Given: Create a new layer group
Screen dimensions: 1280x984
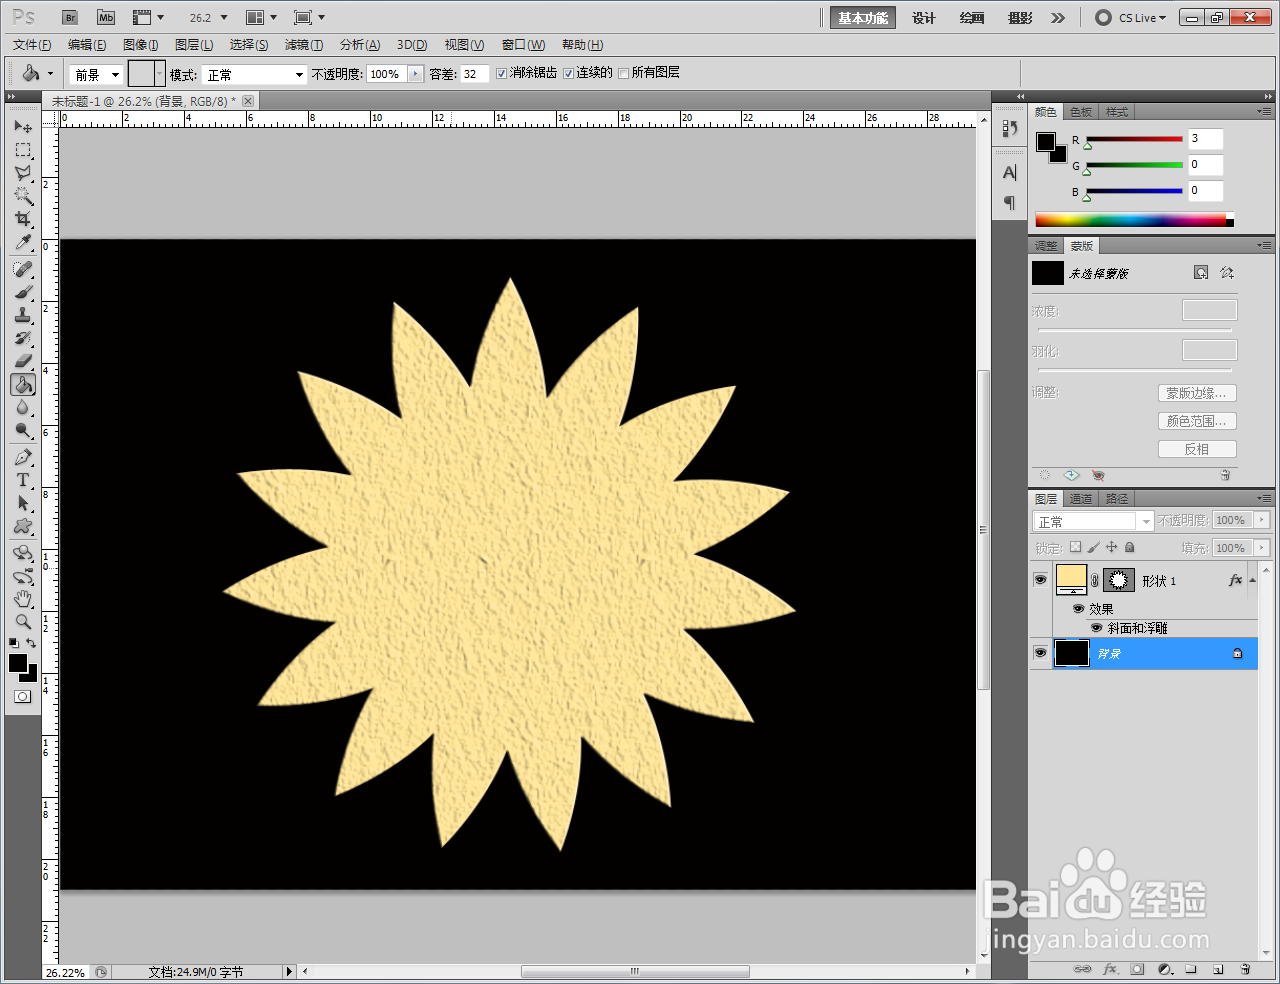Looking at the screenshot, I should (1191, 969).
